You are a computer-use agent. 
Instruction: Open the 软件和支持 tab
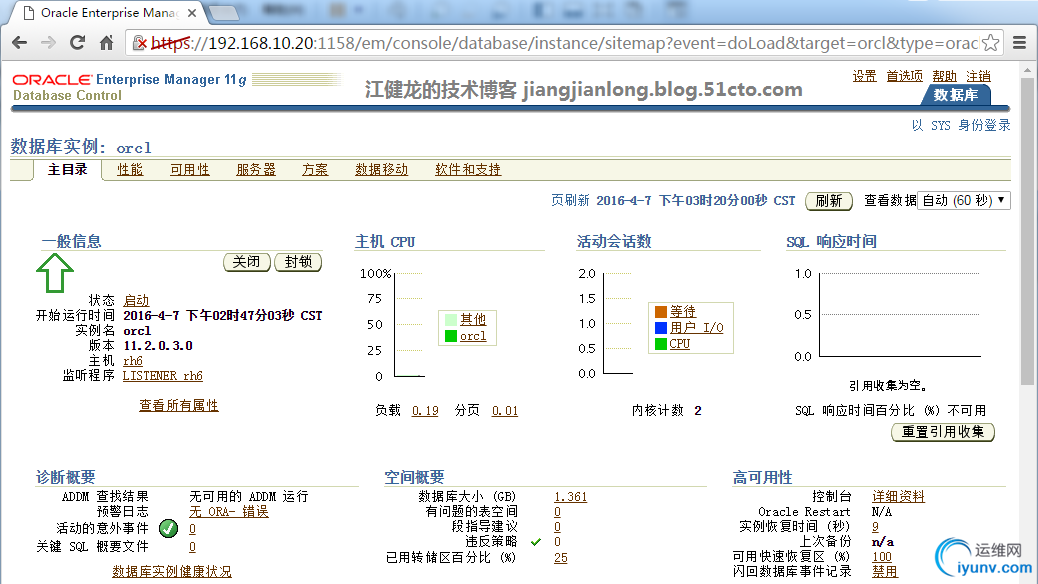pos(468,170)
